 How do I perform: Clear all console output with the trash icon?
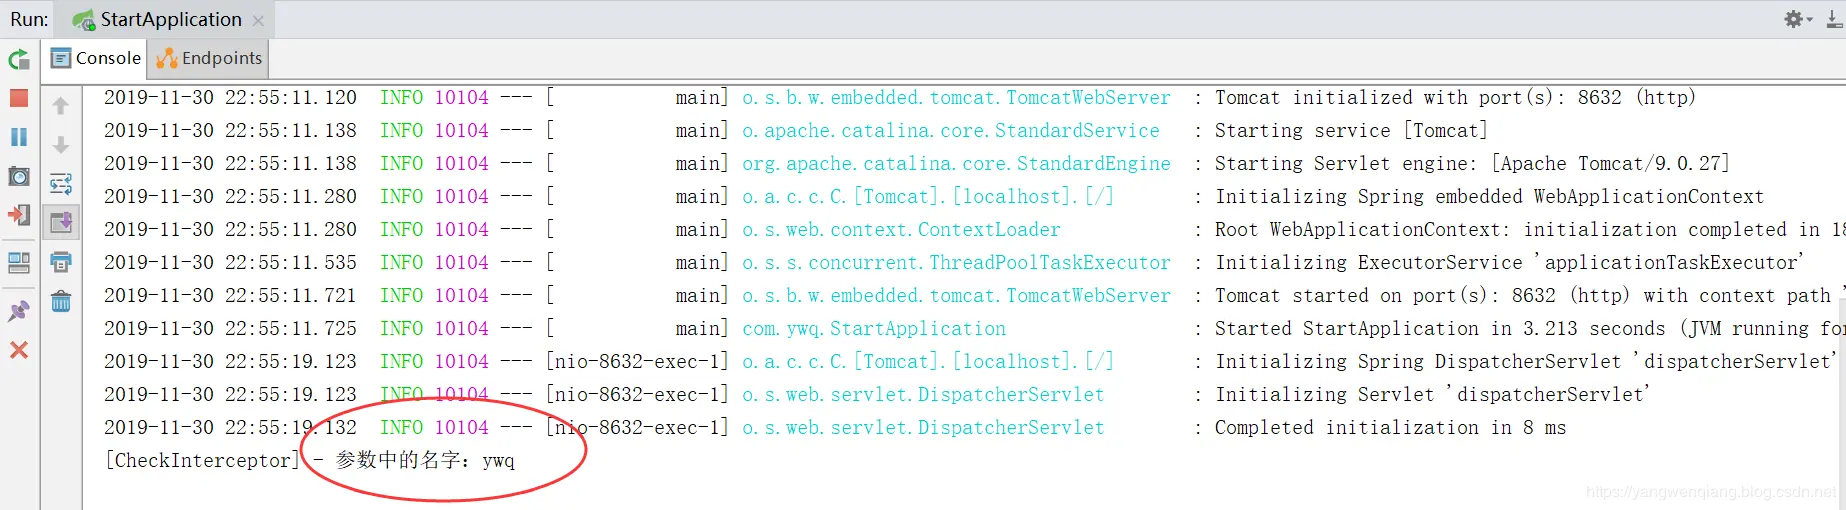coord(60,301)
